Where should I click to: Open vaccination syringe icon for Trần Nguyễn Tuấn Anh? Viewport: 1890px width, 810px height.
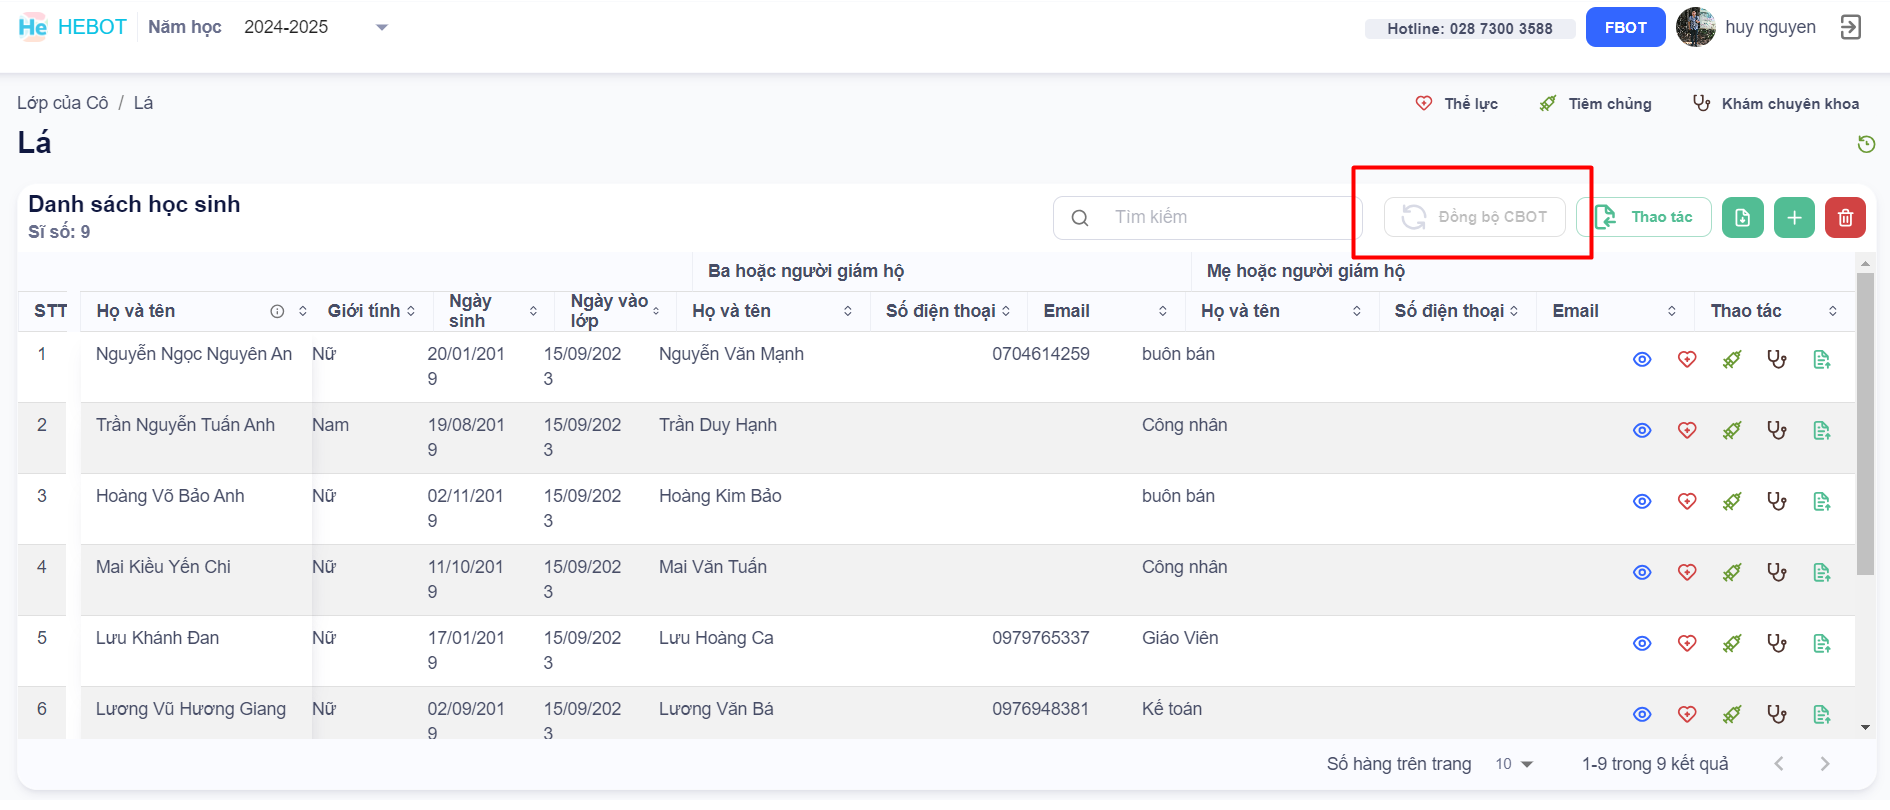click(1732, 431)
